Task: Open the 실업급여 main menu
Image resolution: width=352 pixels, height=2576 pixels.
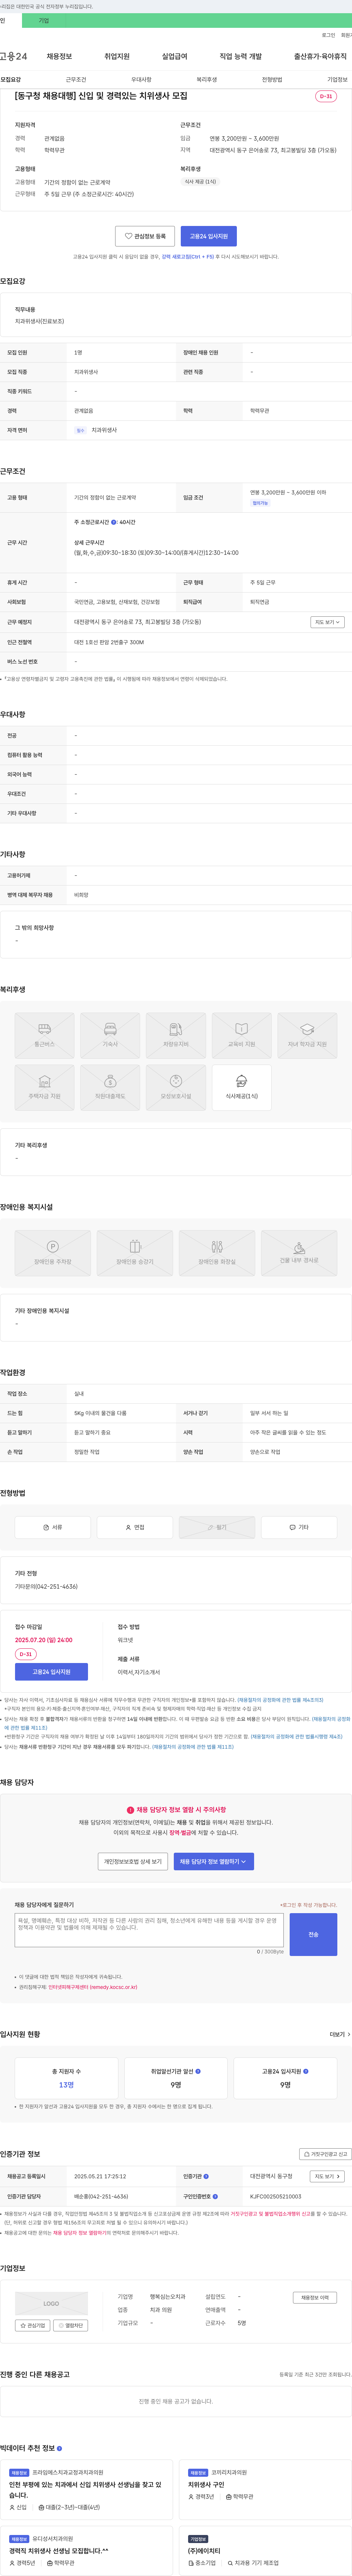Action: (x=175, y=56)
